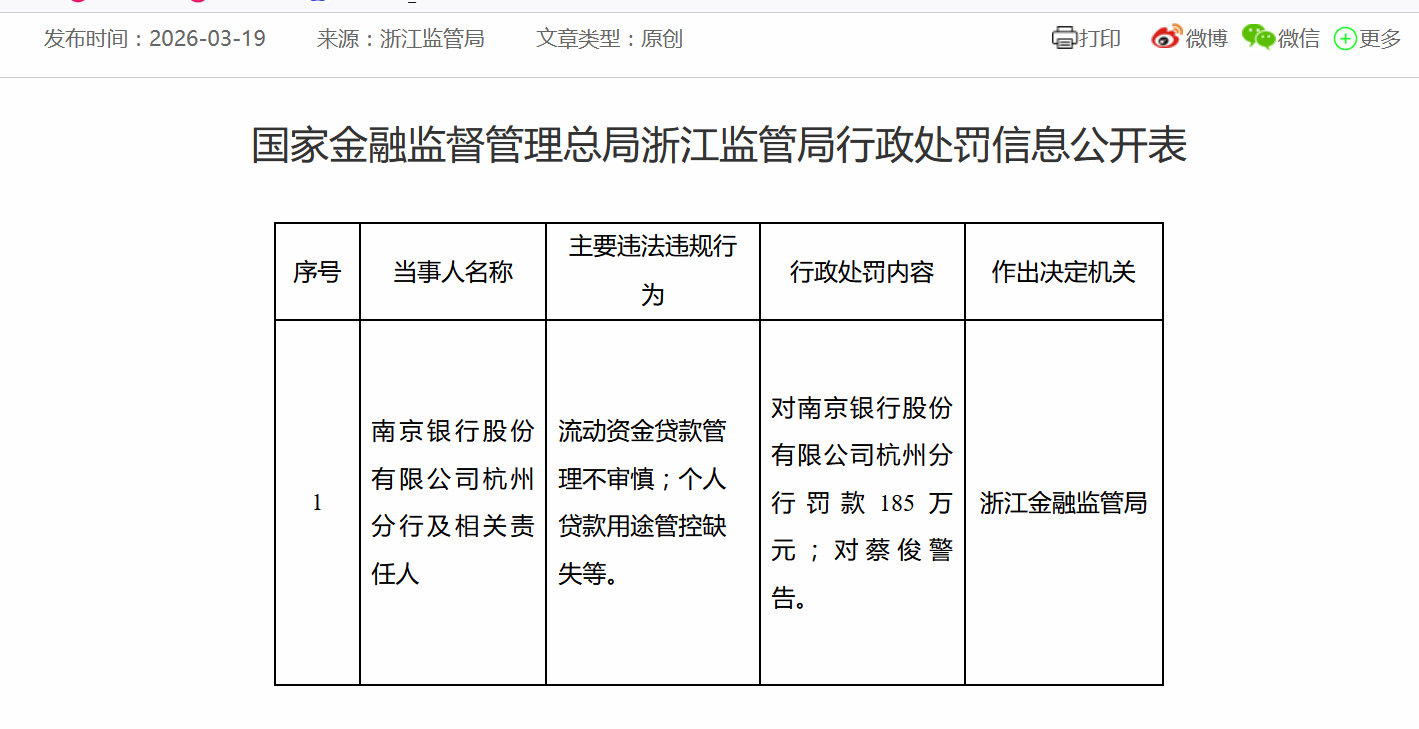Viewport: 1419px width, 729px height.
Task: Click the 作出决定机关 column header
Action: tap(1064, 272)
